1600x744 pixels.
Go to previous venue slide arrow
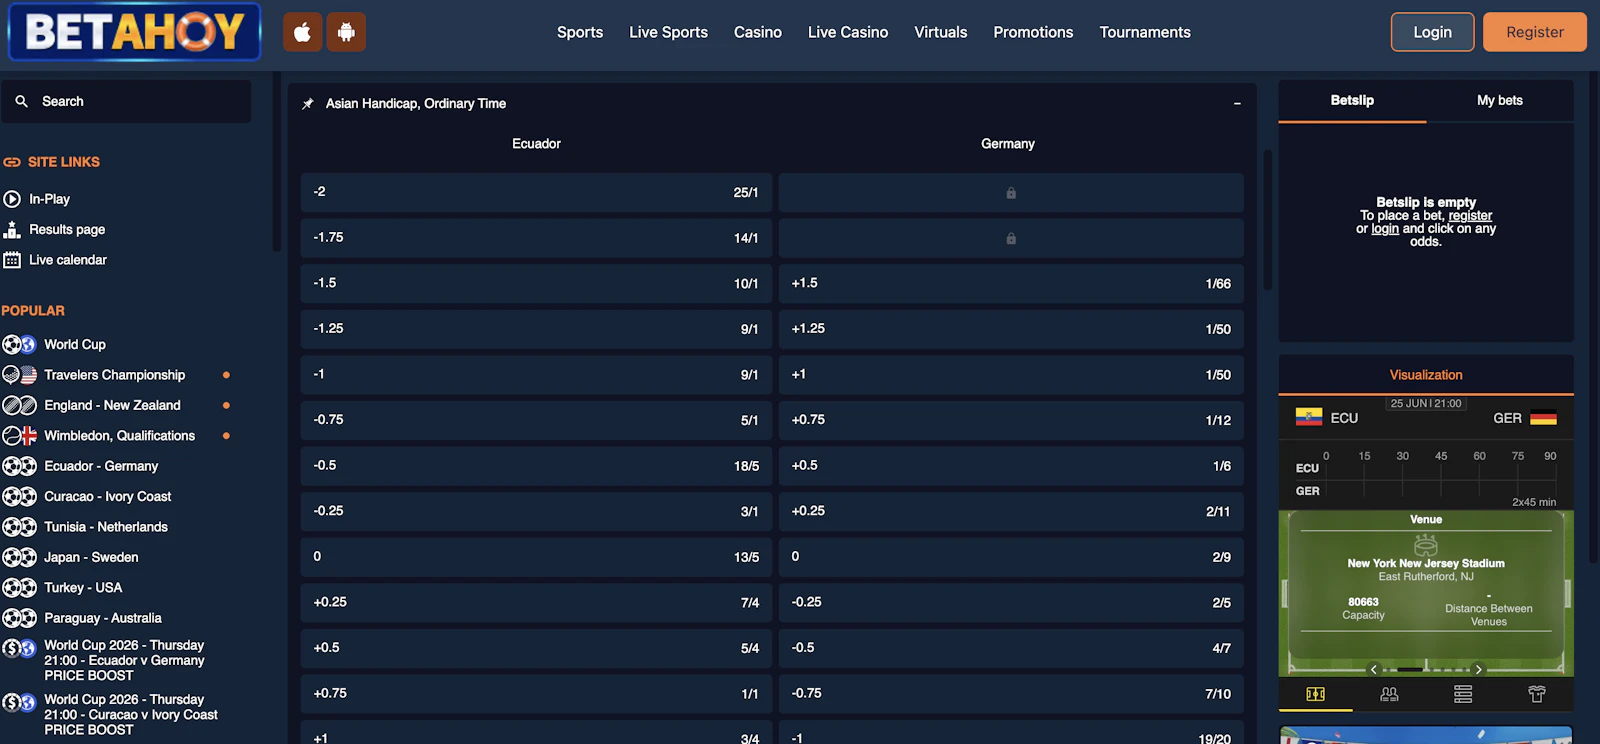coord(1374,669)
